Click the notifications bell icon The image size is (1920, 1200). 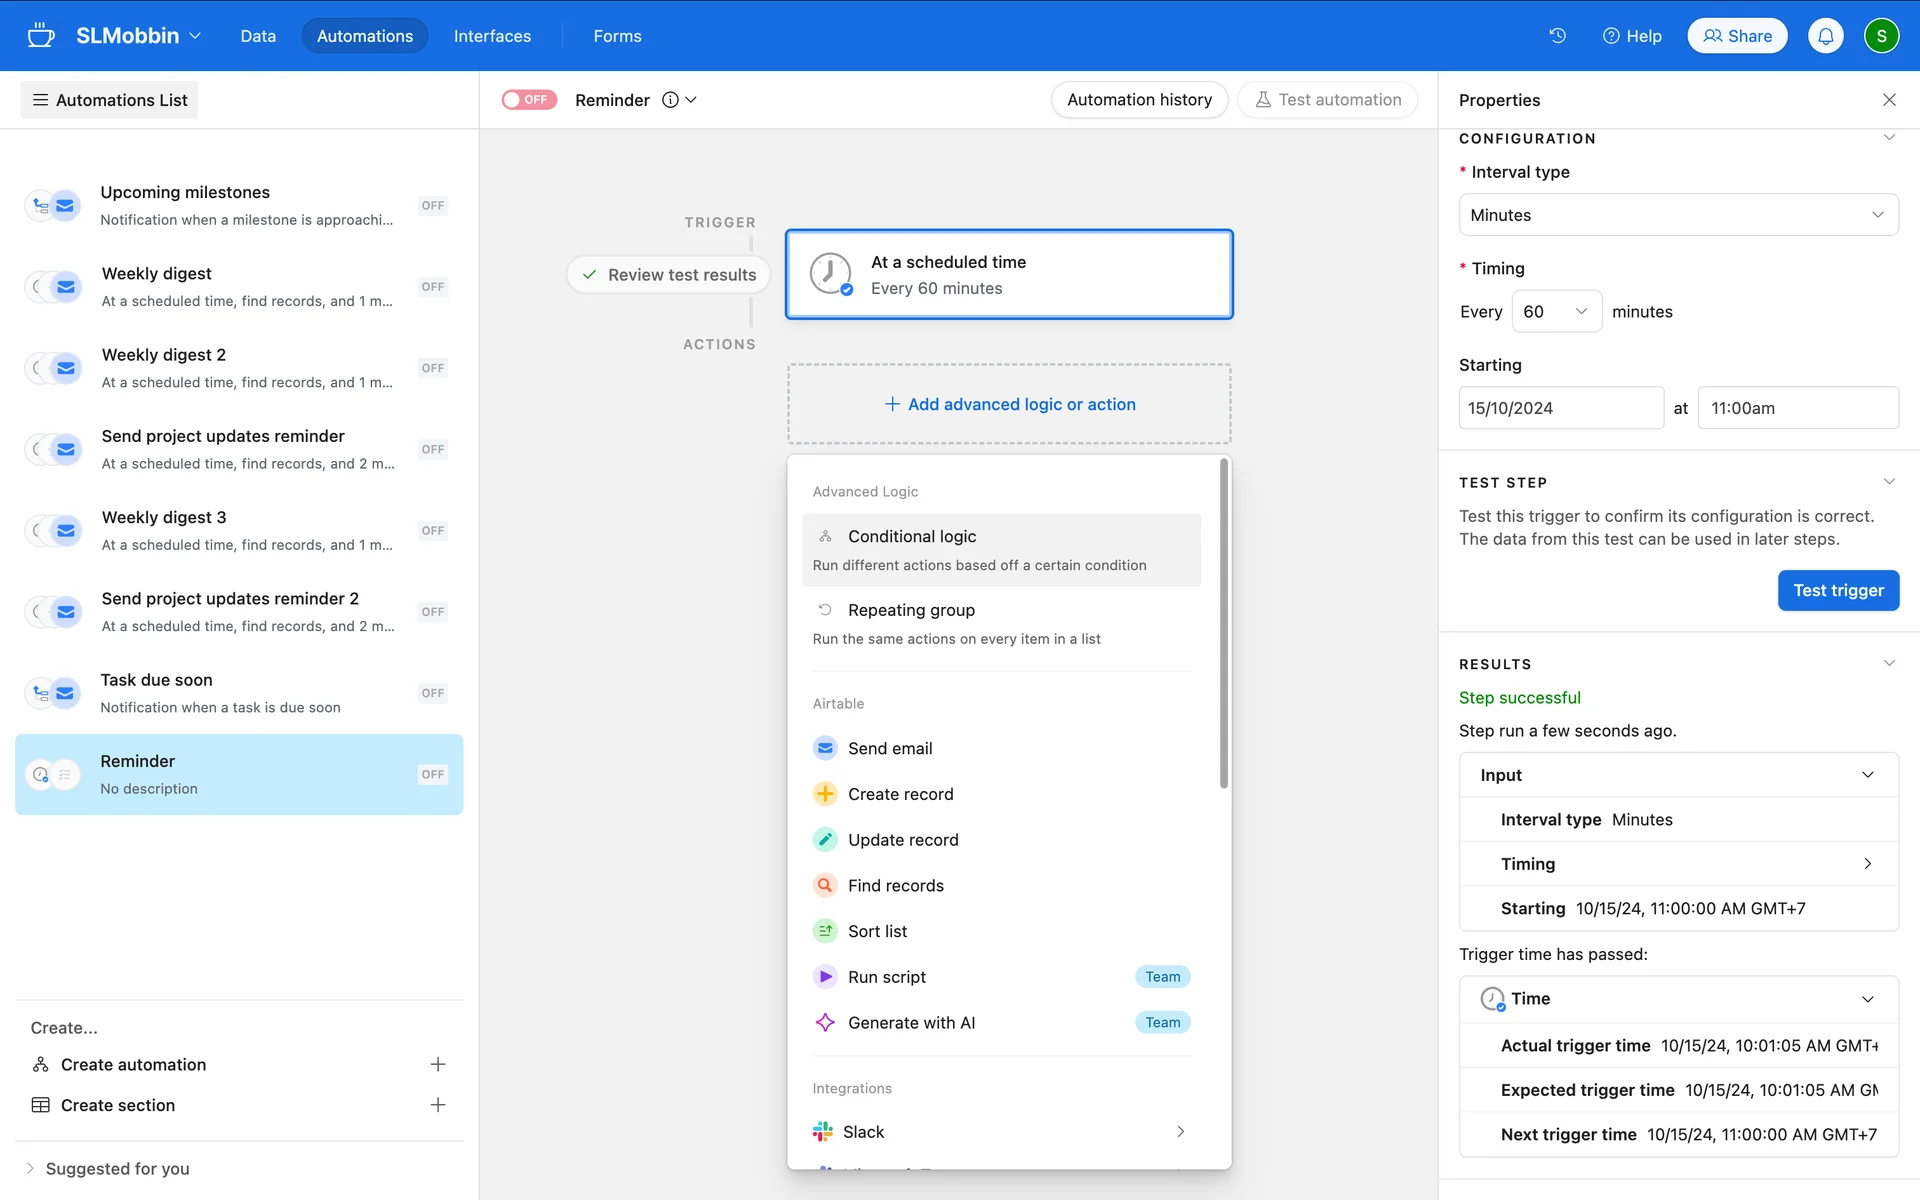click(x=1825, y=36)
